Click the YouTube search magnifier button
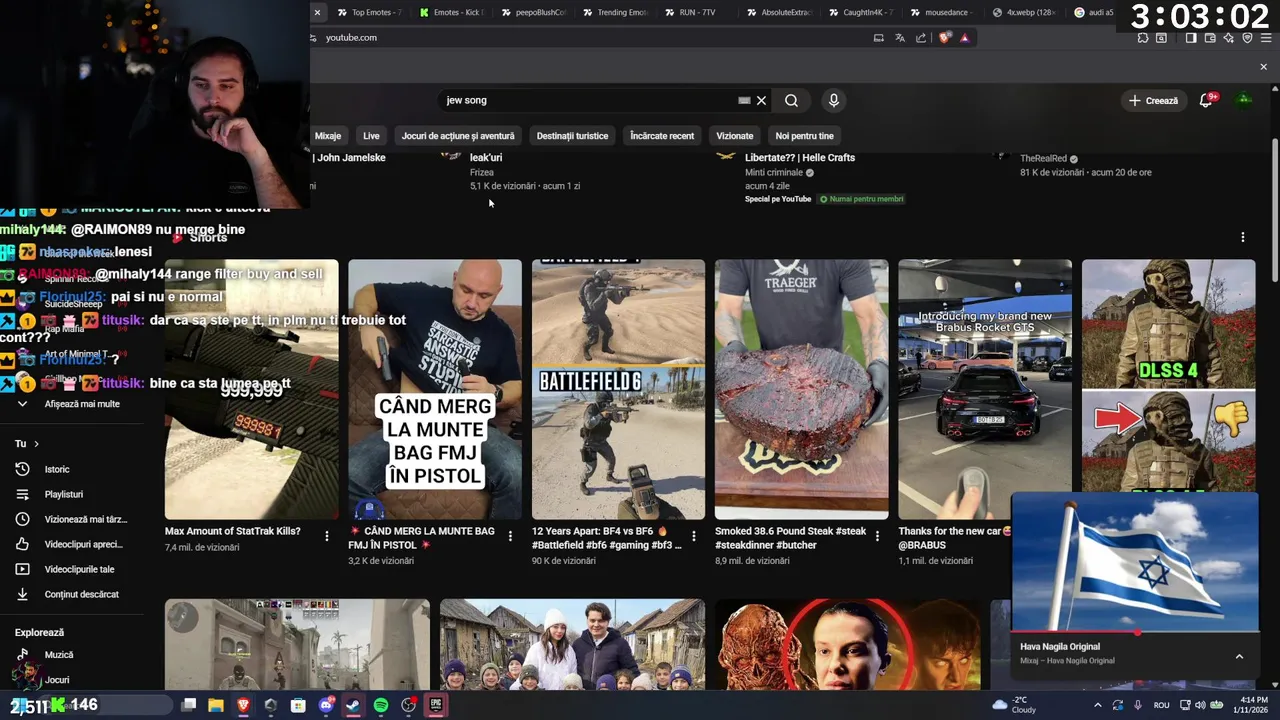 791,100
